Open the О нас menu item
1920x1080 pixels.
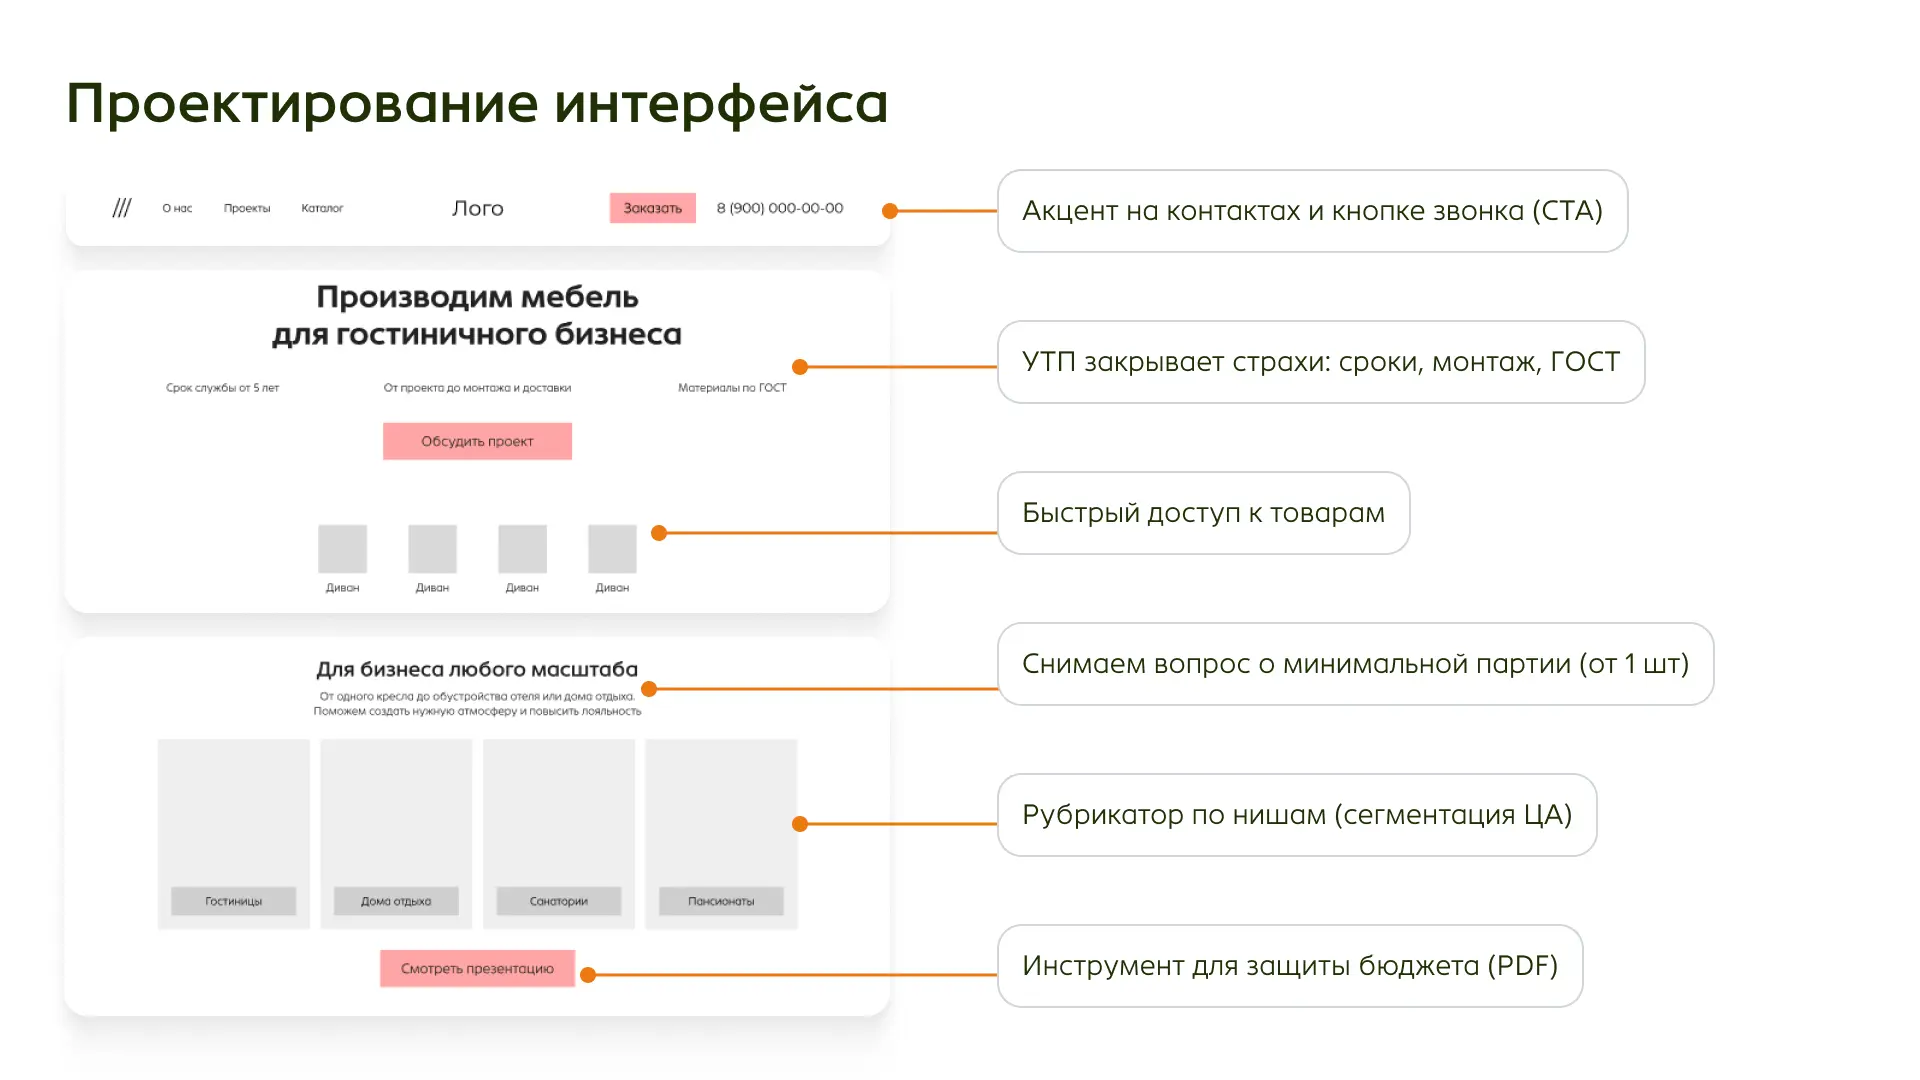[176, 208]
